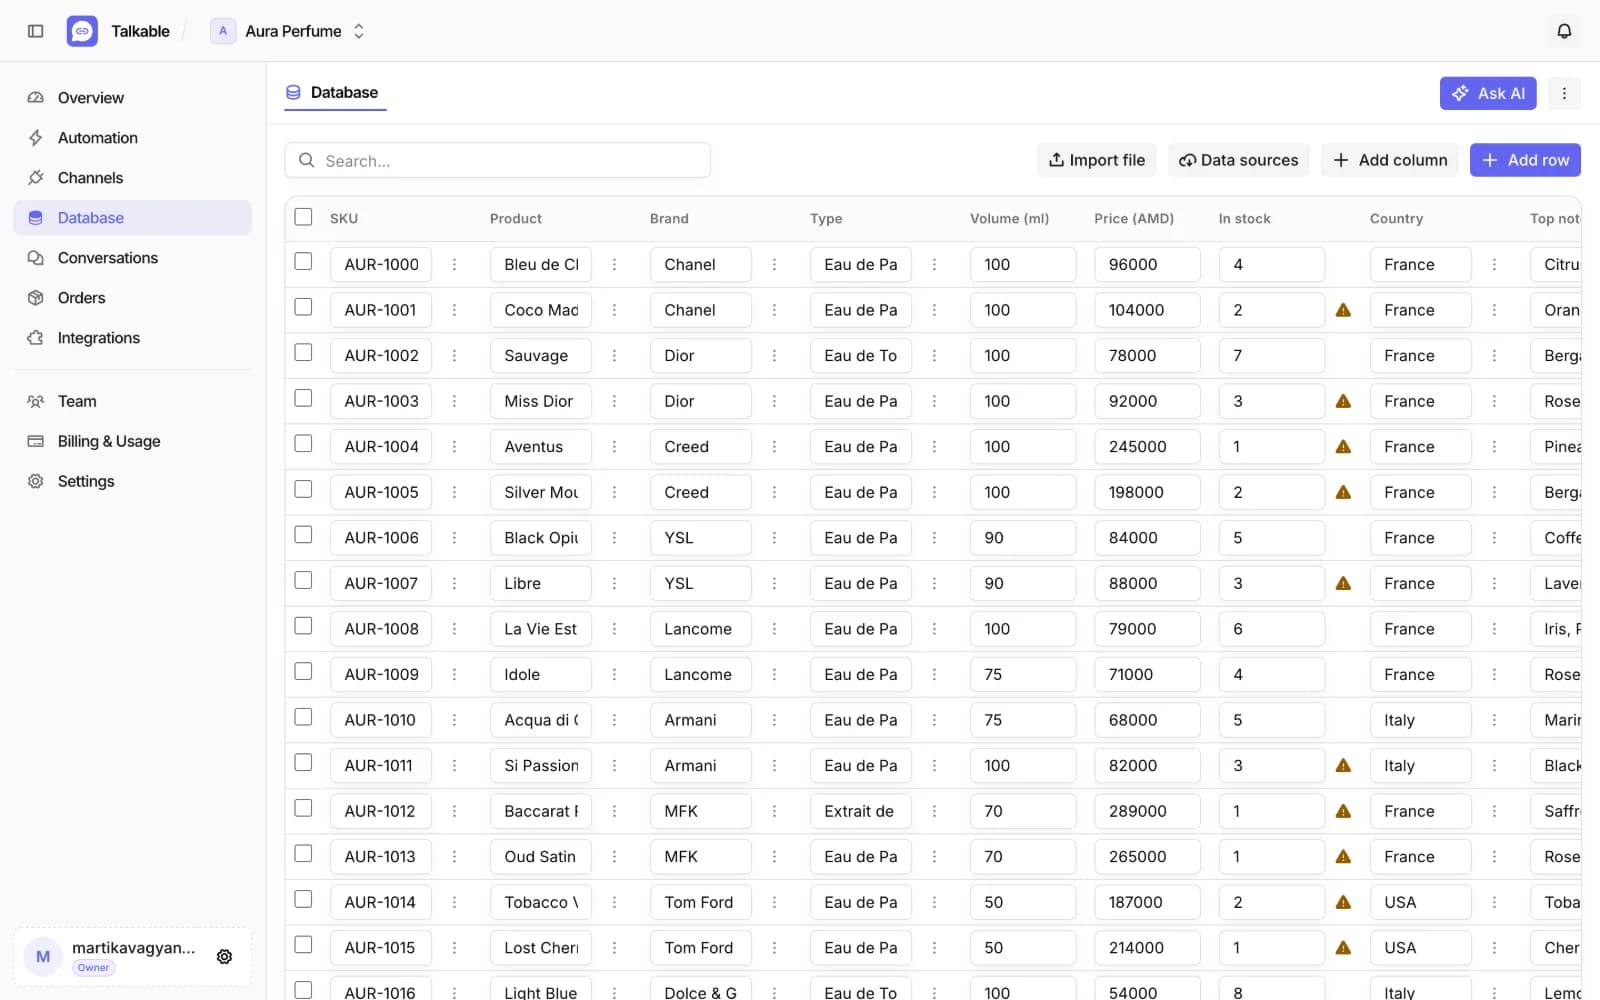
Task: Check the AUR-1009 row checkbox
Action: (x=303, y=671)
